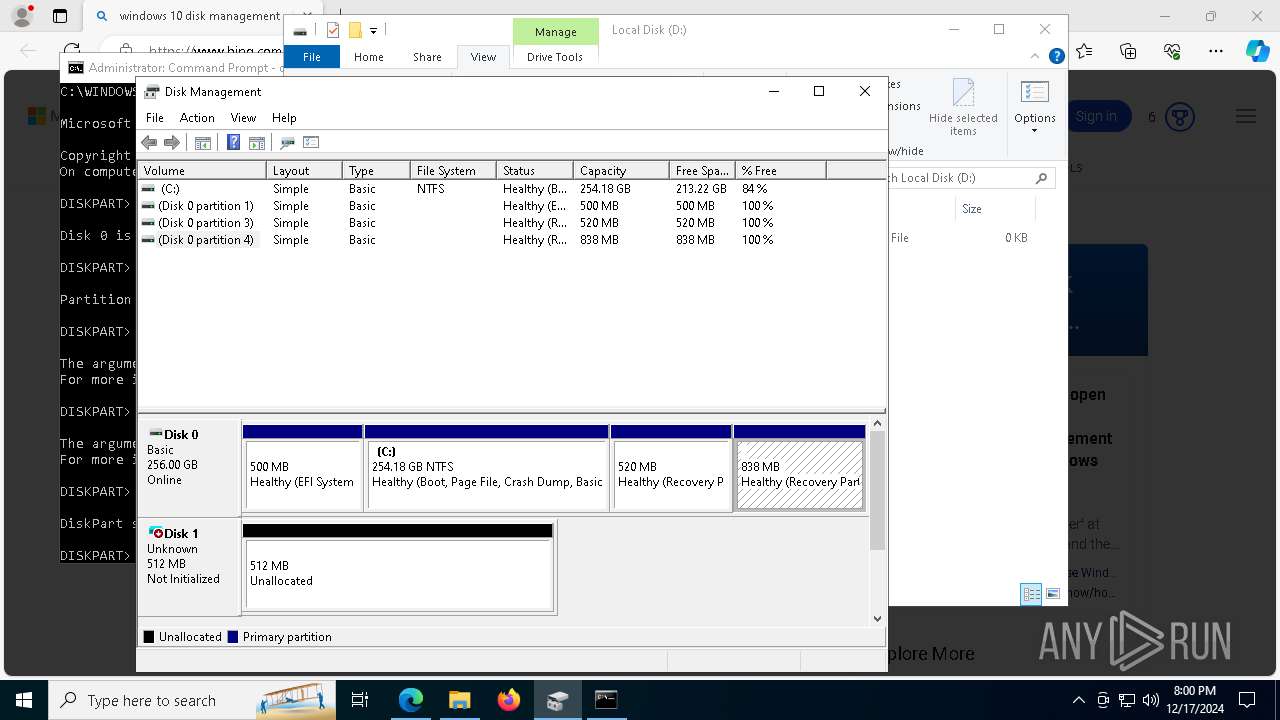Open the blue Help question mark icon

(233, 142)
